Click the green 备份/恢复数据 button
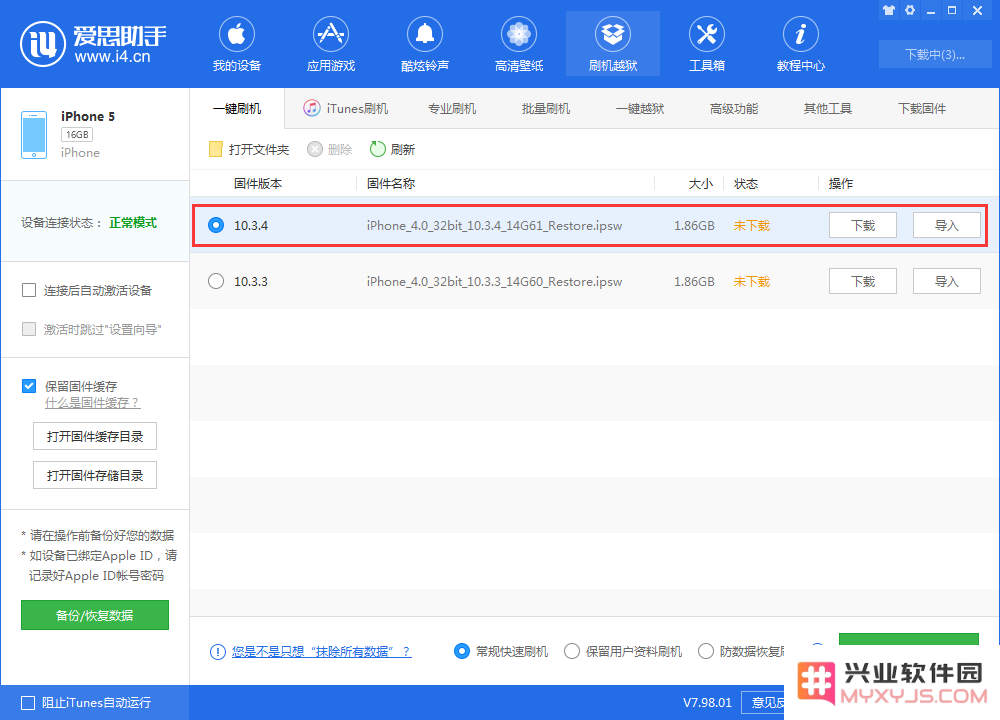Screen dimensions: 1000x720 click(95, 615)
